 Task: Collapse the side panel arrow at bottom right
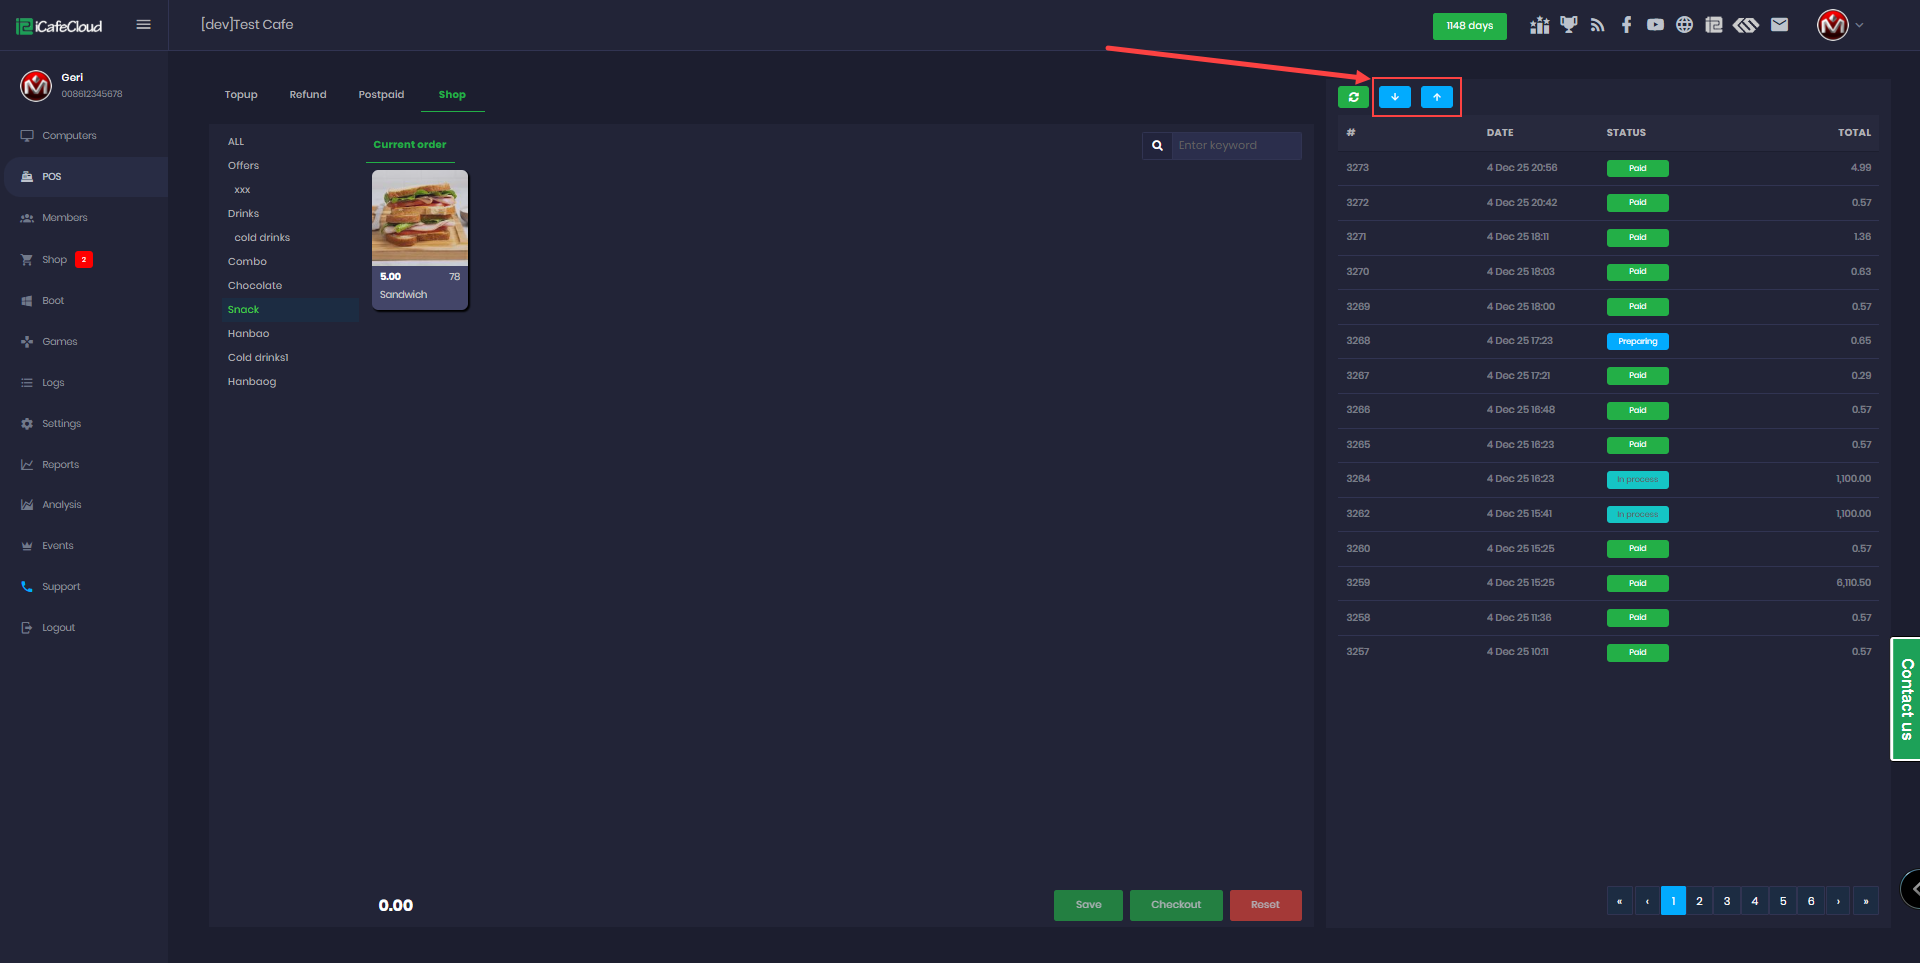pos(1912,889)
